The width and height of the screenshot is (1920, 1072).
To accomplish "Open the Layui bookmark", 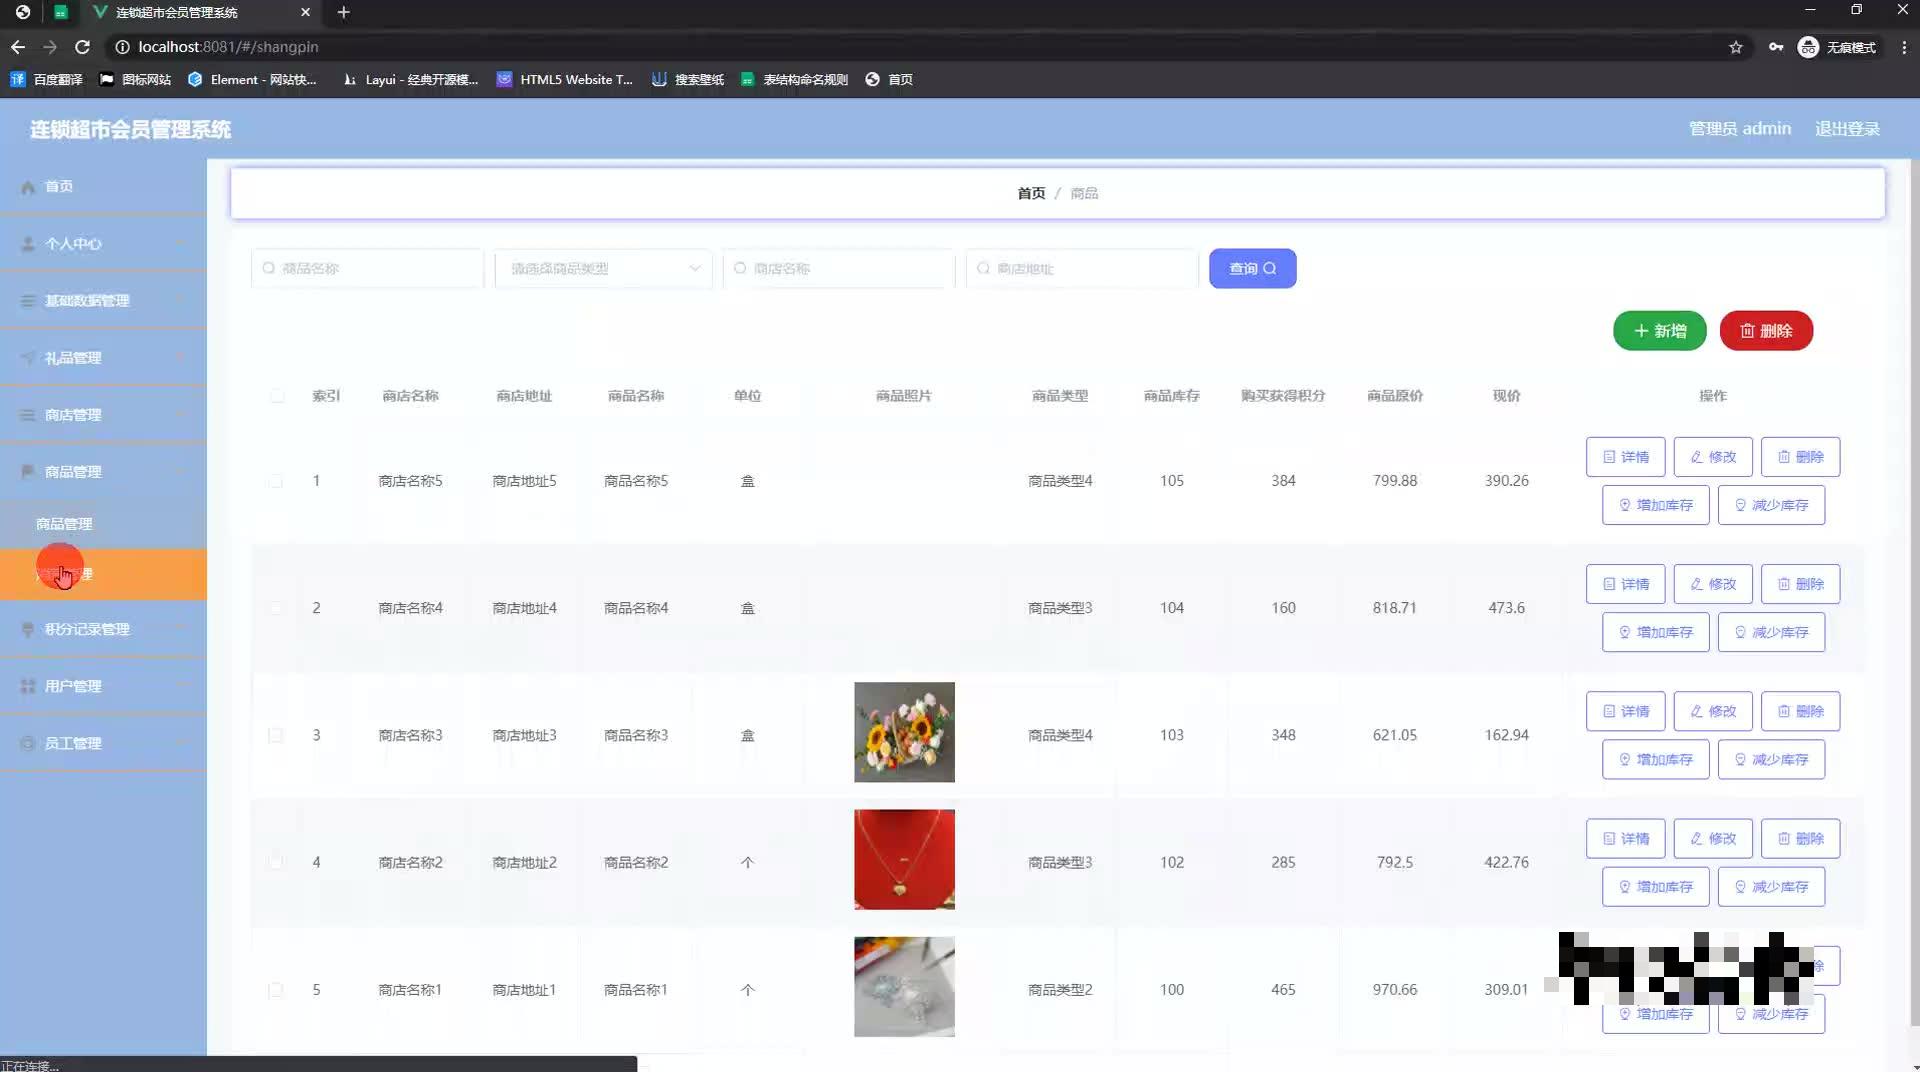I will pyautogui.click(x=410, y=79).
